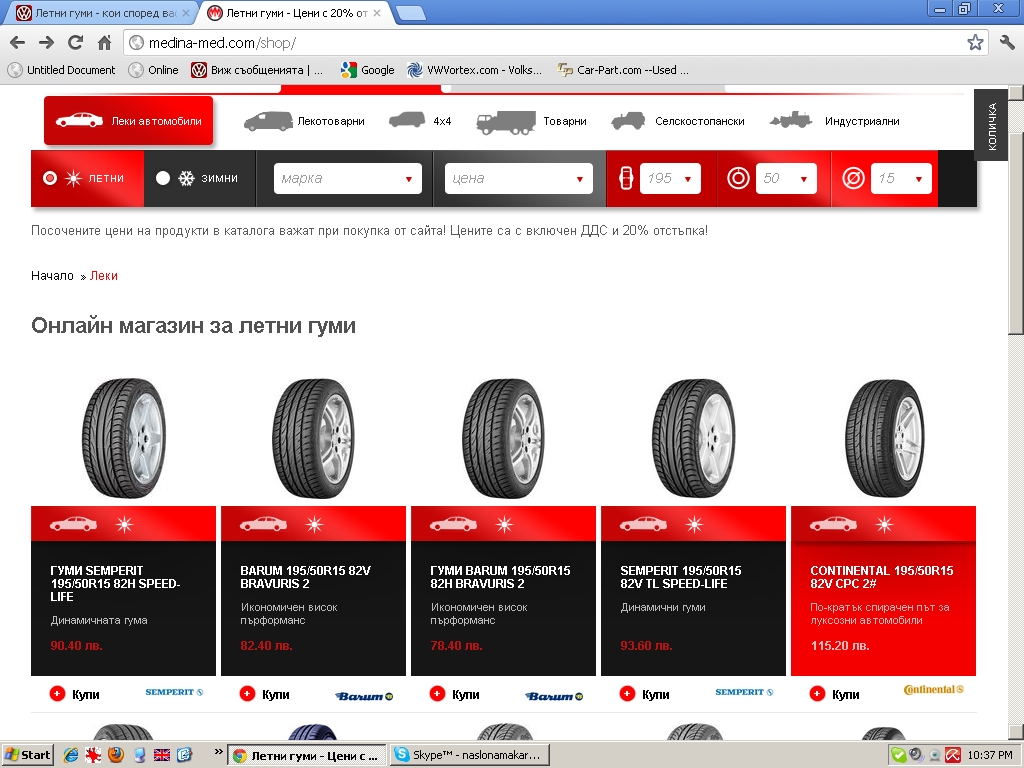Bookmark this page with the star icon
Image resolution: width=1024 pixels, height=768 pixels.
[x=975, y=42]
